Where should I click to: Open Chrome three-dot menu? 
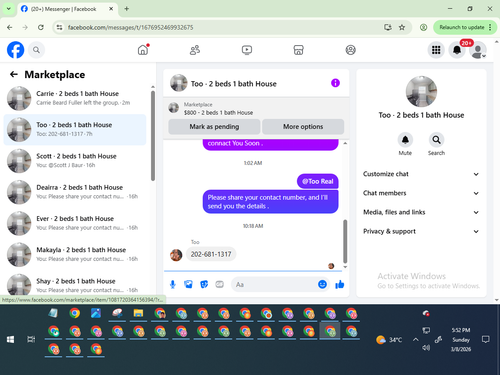tap(490, 27)
